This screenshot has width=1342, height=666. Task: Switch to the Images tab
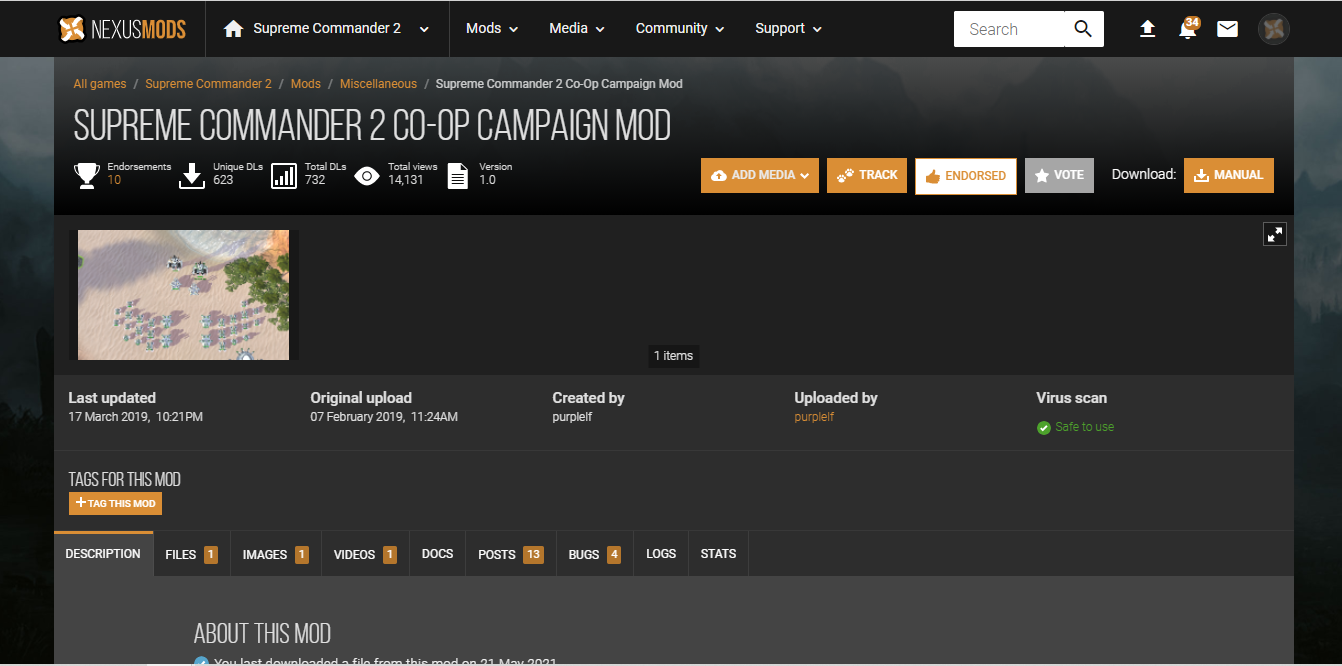click(x=275, y=554)
